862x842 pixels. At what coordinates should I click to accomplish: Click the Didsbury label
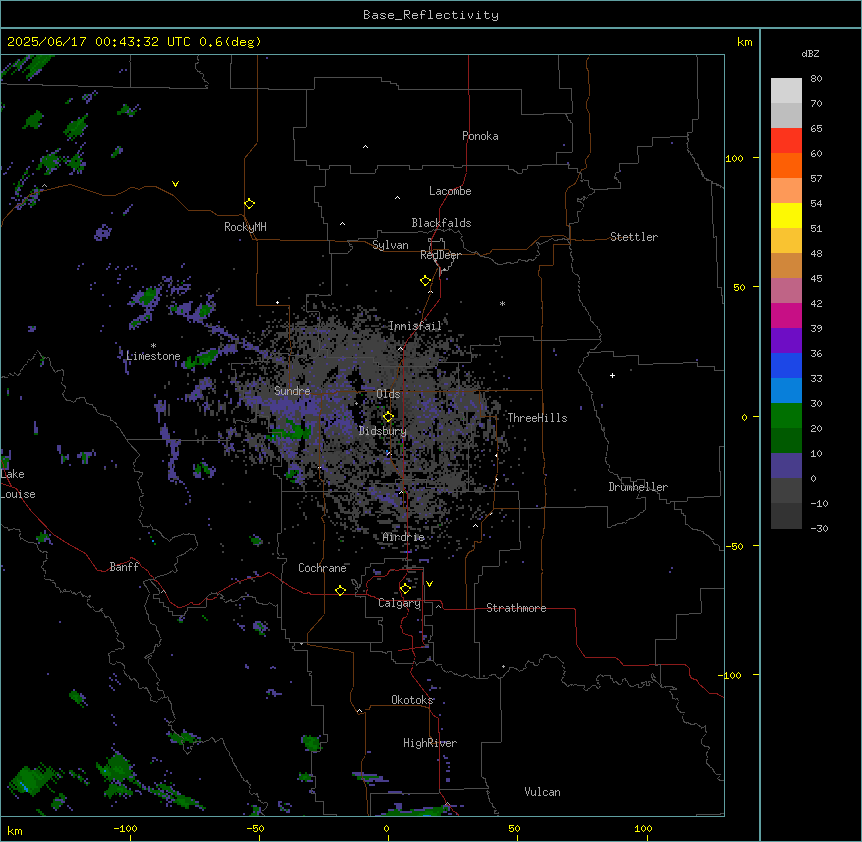point(382,431)
